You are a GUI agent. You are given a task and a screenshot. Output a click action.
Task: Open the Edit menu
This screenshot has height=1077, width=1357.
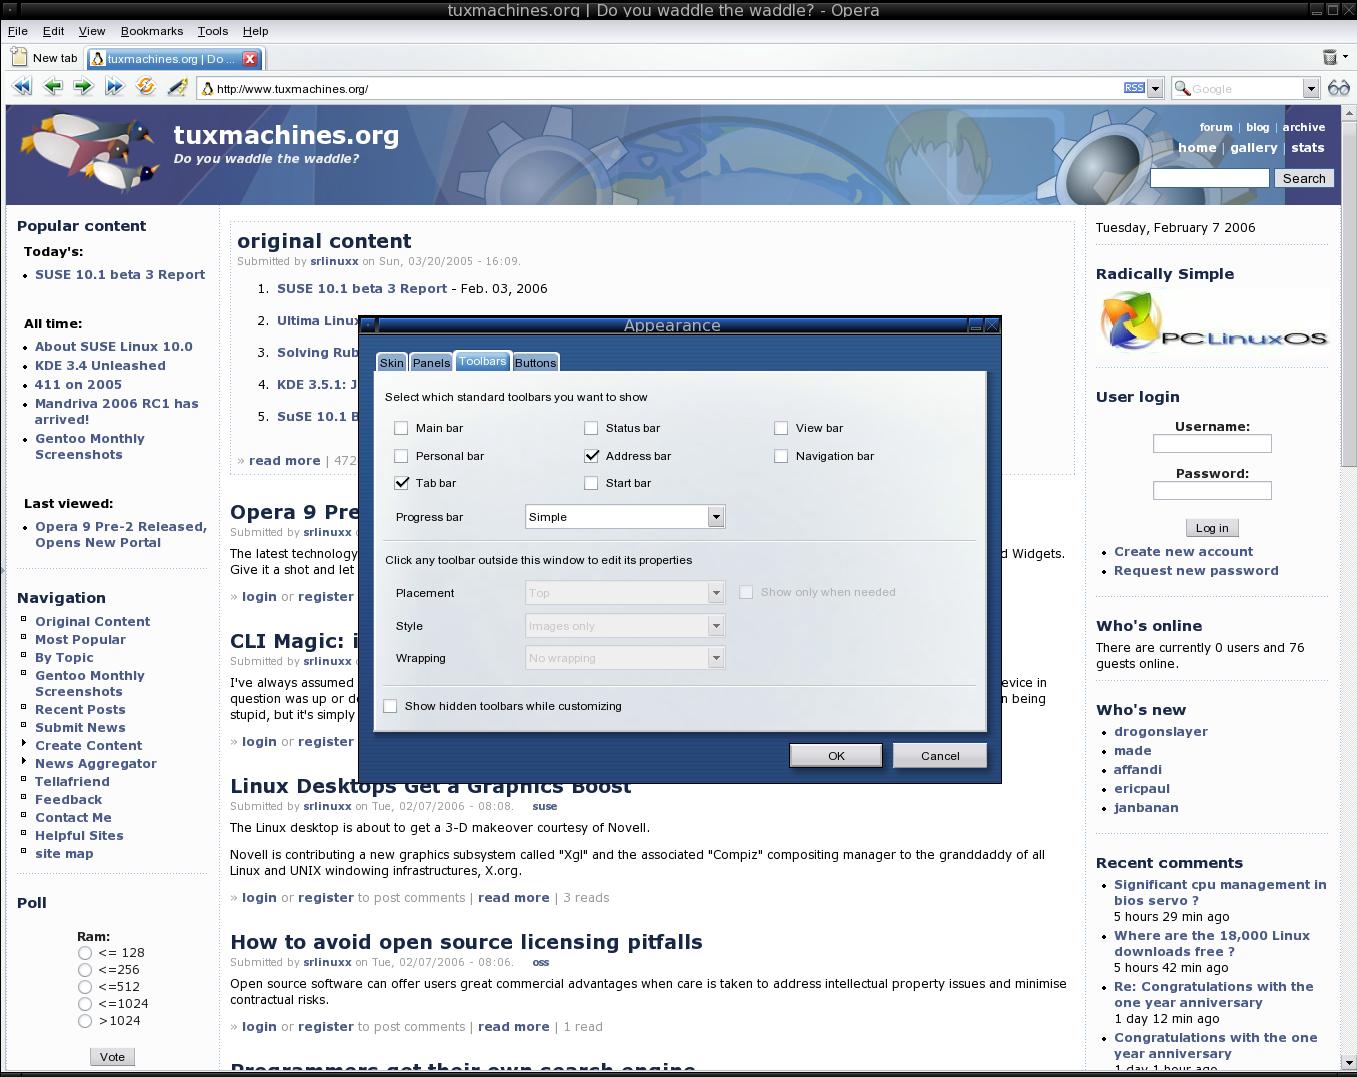53,31
